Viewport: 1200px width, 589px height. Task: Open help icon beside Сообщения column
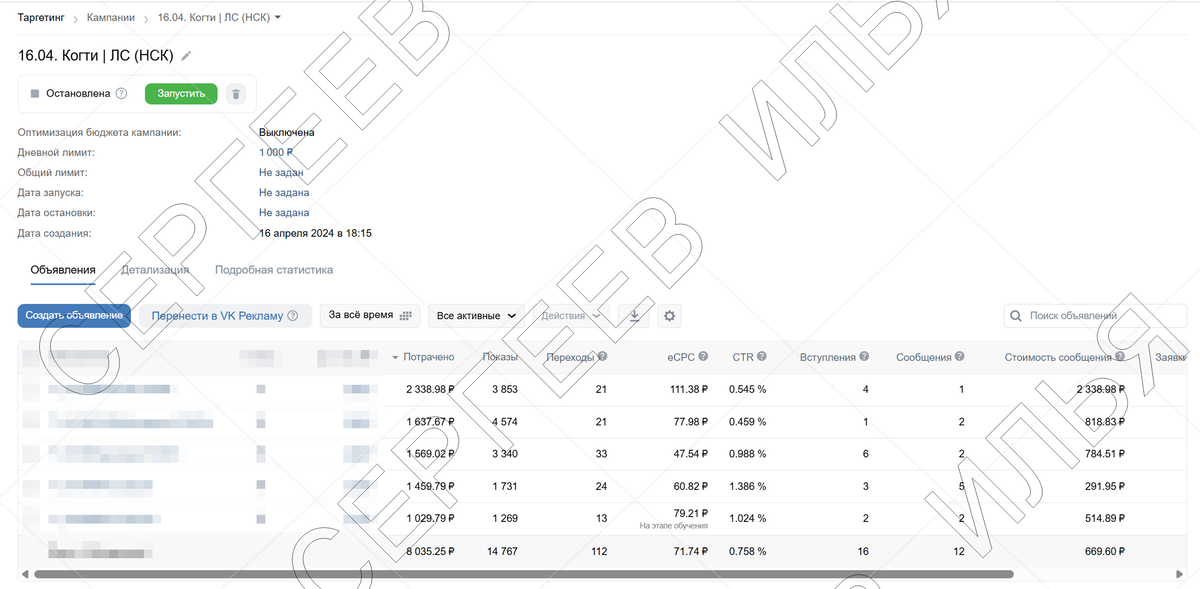pyautogui.click(x=960, y=357)
